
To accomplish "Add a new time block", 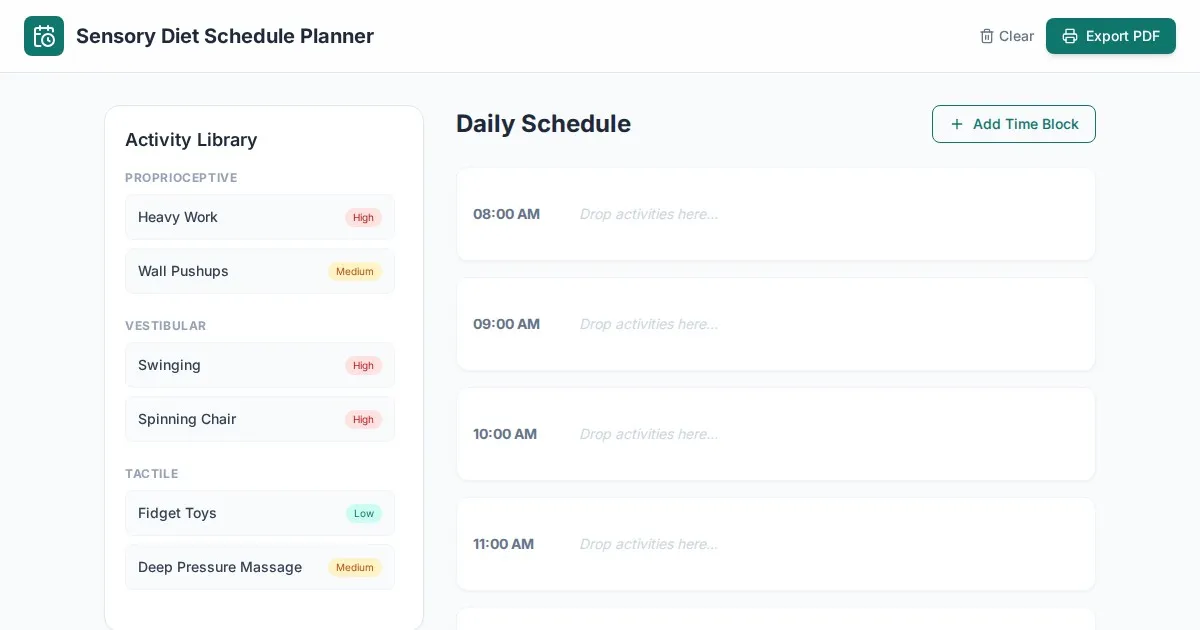I will point(1014,124).
